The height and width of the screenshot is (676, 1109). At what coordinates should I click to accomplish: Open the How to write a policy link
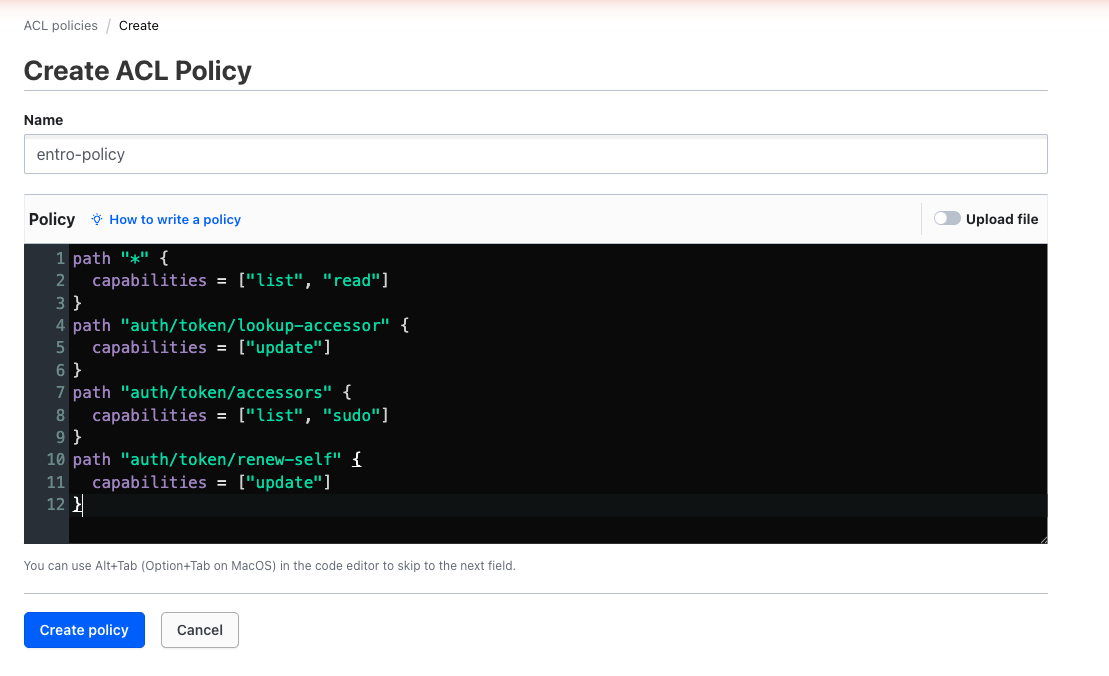175,219
